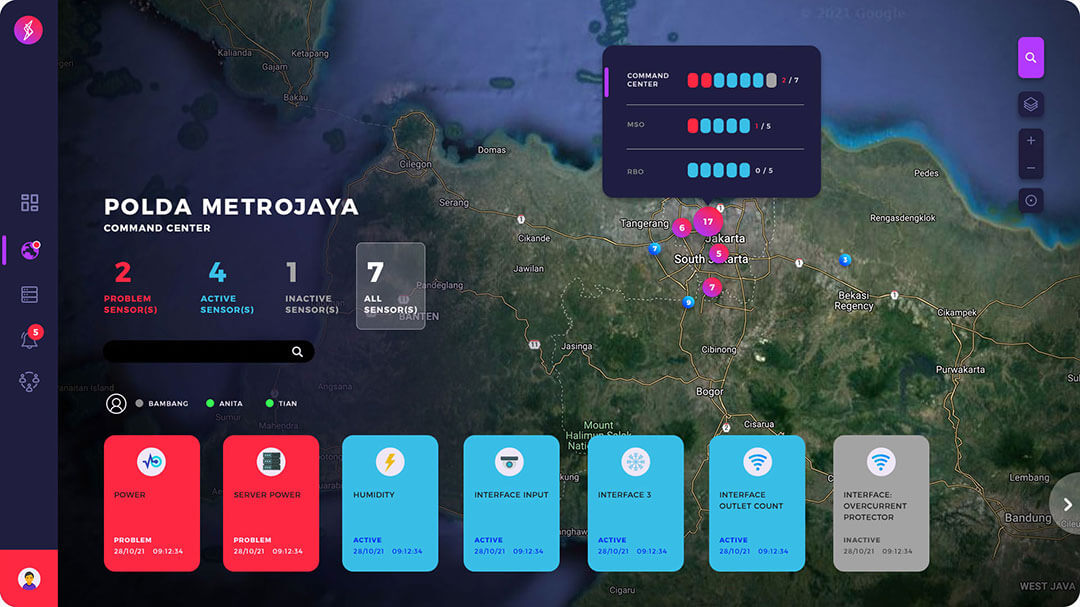
Task: Open notifications bell with 5 badge
Action: pyautogui.click(x=29, y=339)
